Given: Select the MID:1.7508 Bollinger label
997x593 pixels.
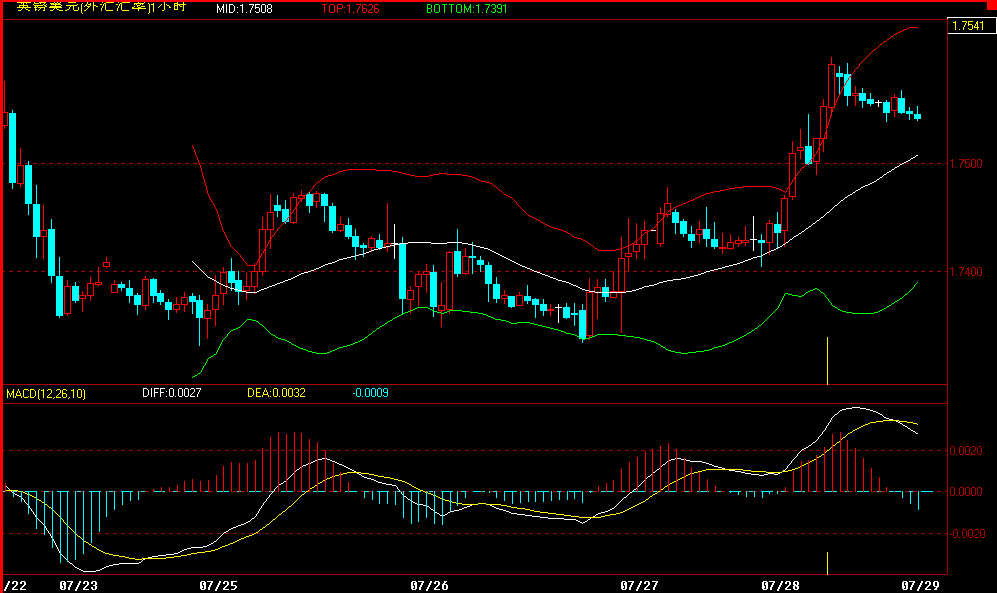Looking at the screenshot, I should (x=247, y=9).
